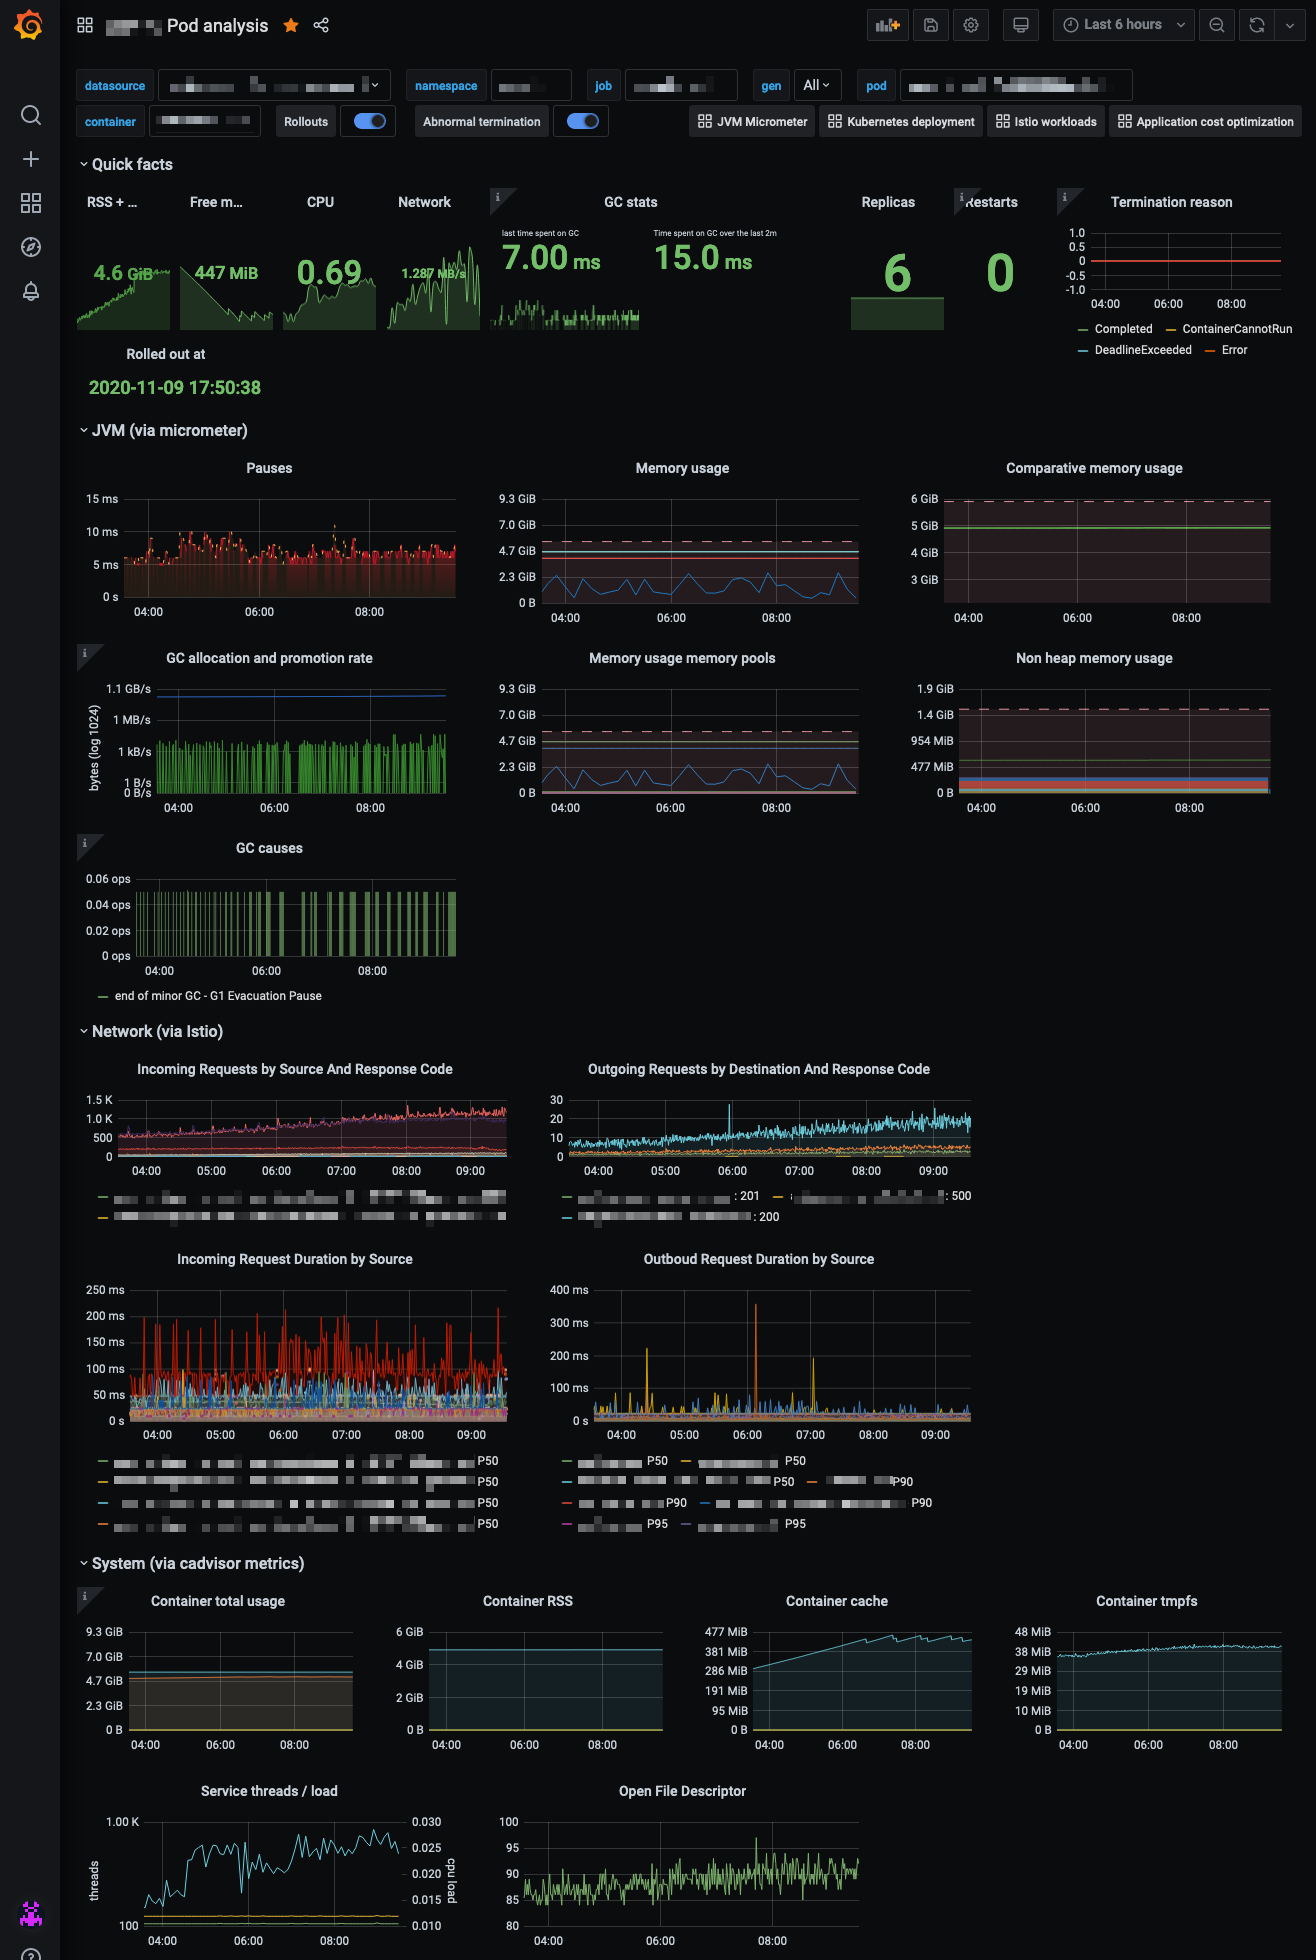Click info icon on GC allocation panel
This screenshot has width=1316, height=1960.
pos(84,653)
